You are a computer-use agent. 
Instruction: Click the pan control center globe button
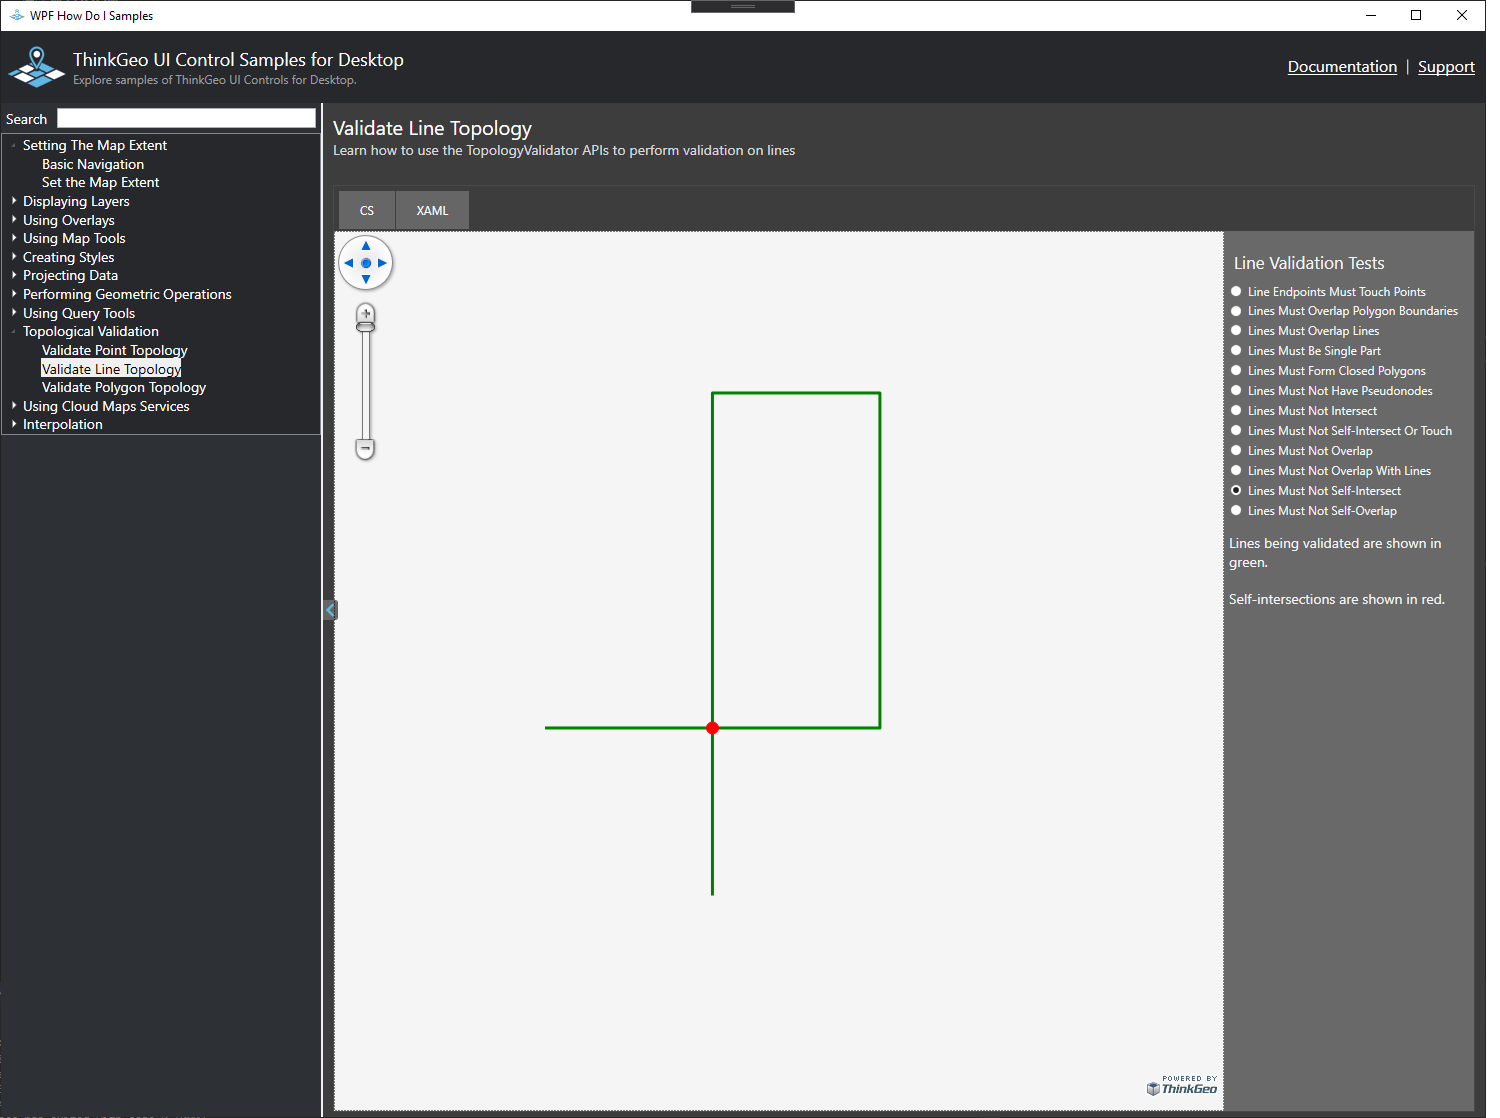click(x=366, y=263)
